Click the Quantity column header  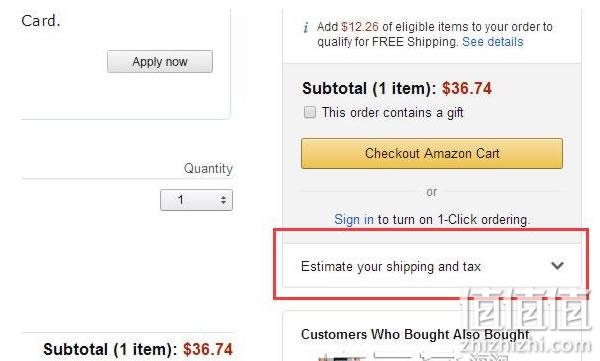208,168
